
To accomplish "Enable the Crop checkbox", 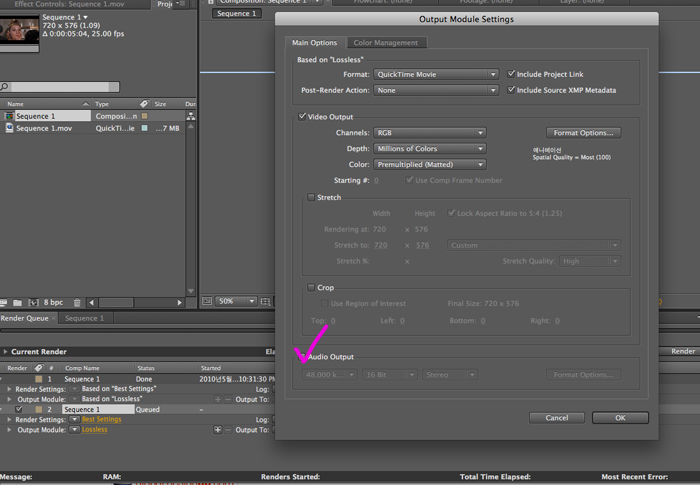I will [x=311, y=288].
